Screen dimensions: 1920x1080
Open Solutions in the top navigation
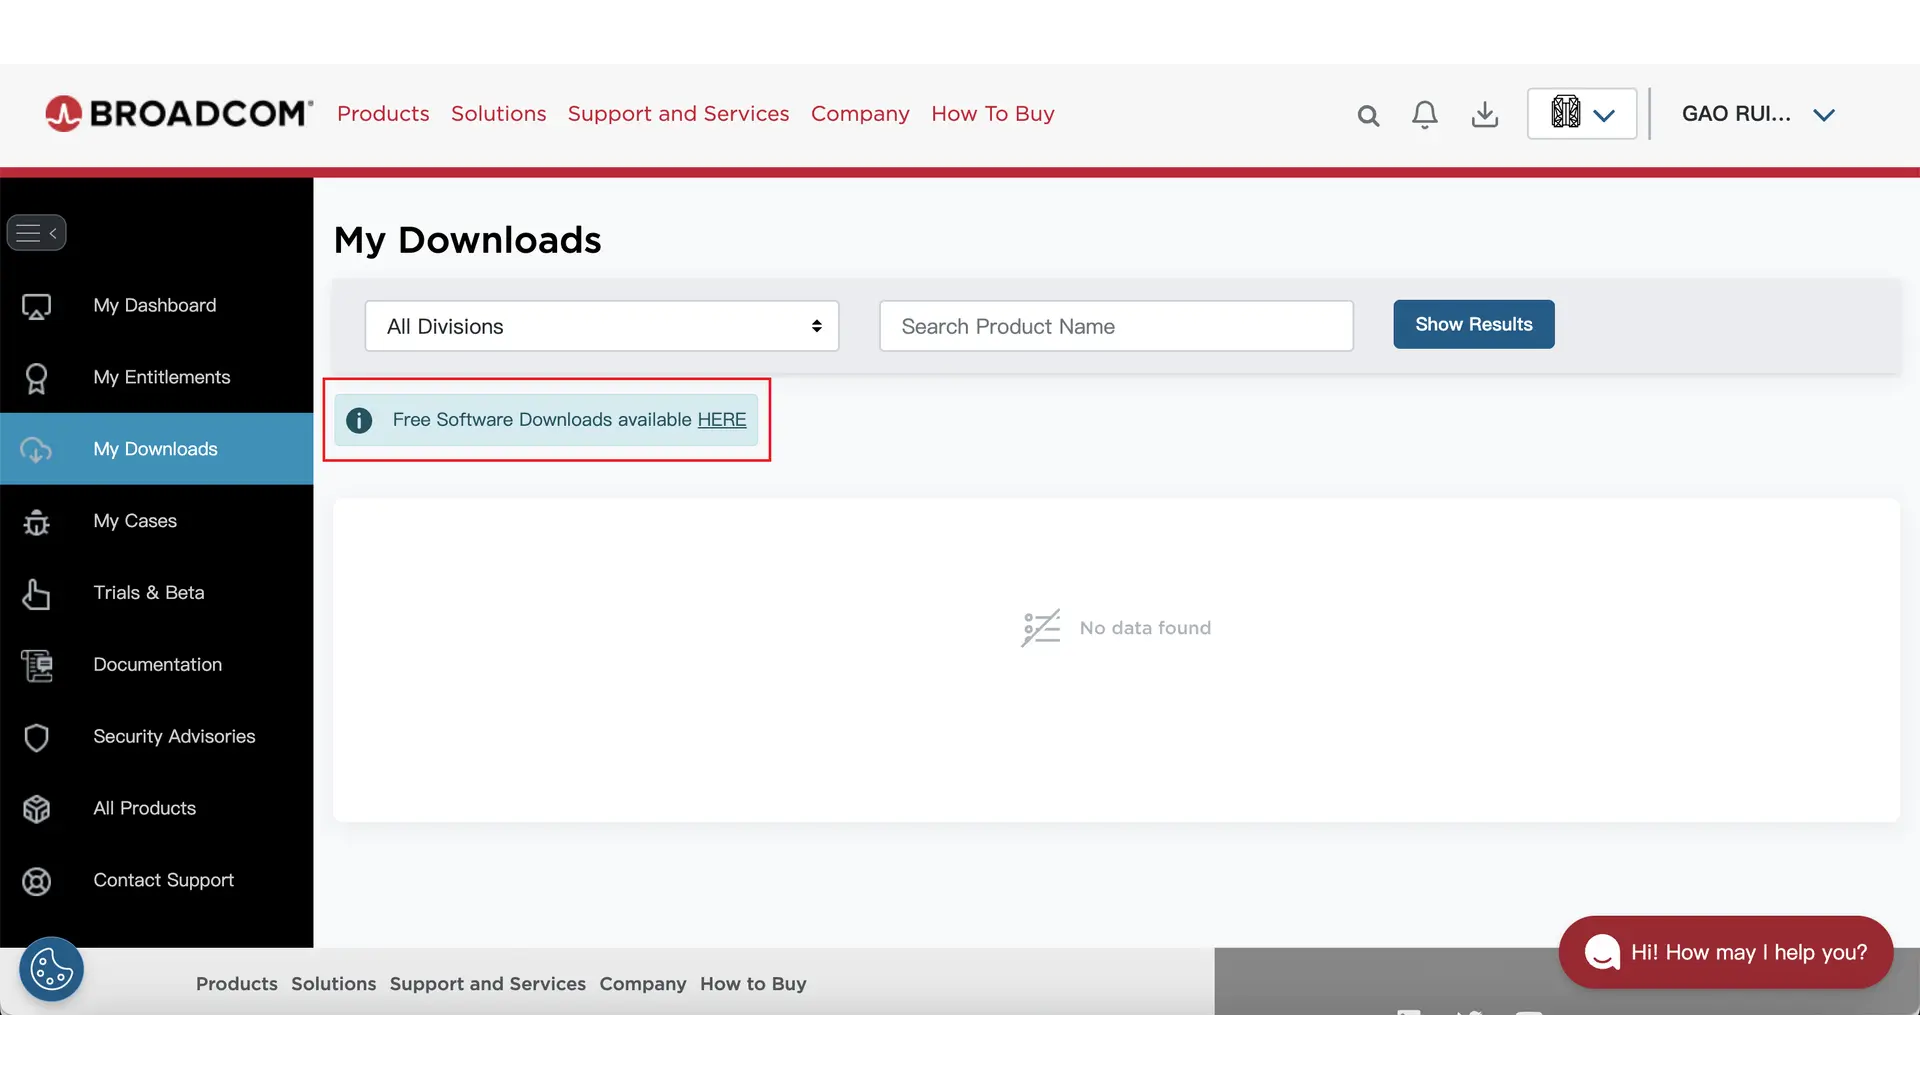click(499, 114)
